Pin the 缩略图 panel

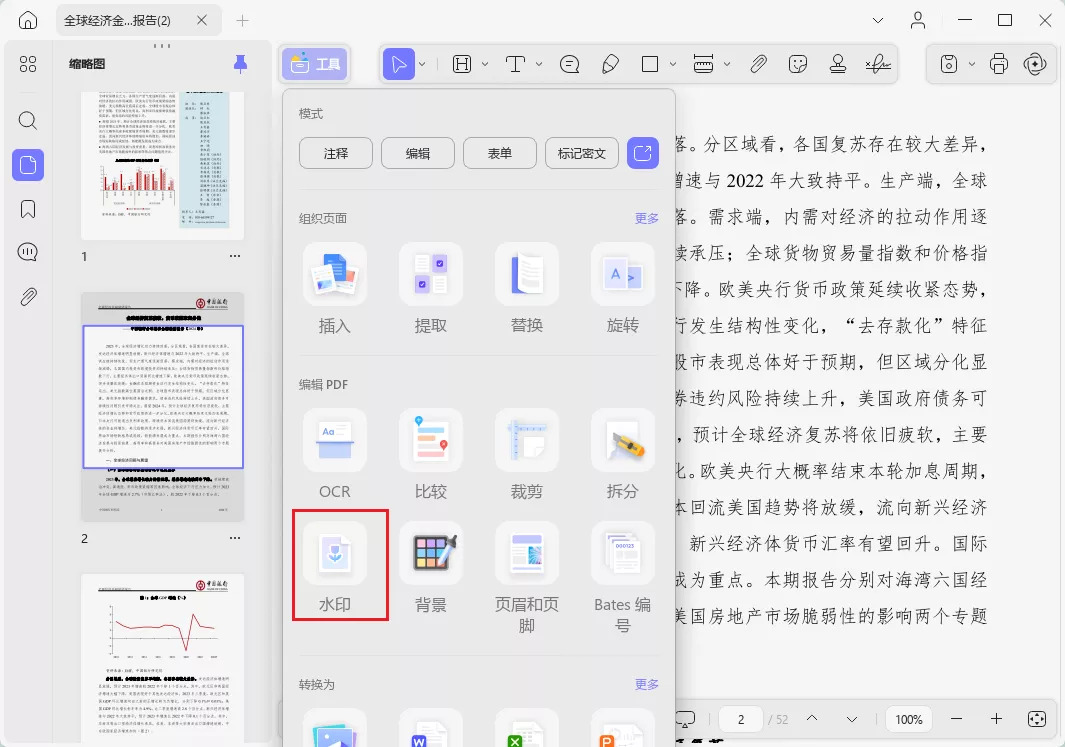click(239, 63)
